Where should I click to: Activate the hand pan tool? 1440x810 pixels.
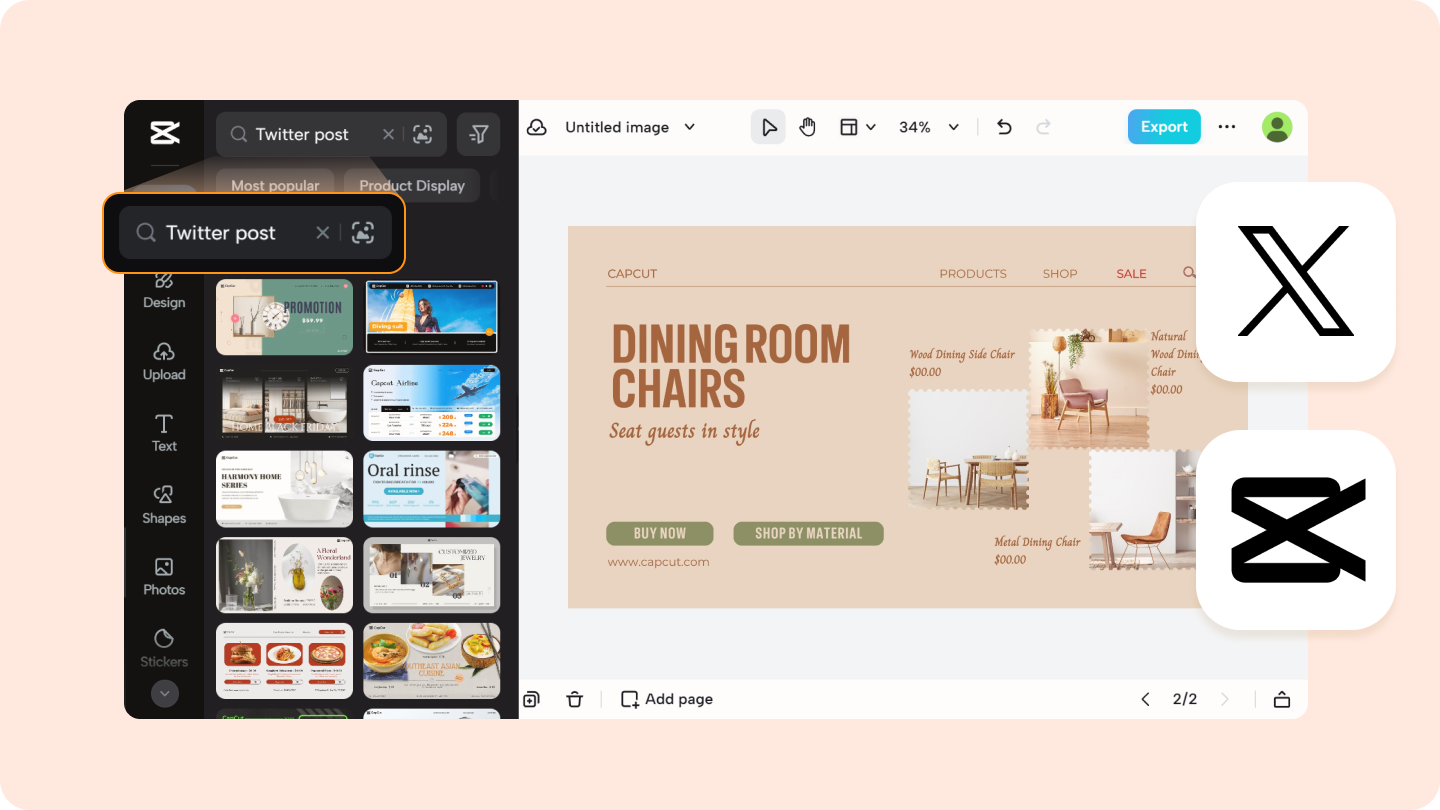807,127
